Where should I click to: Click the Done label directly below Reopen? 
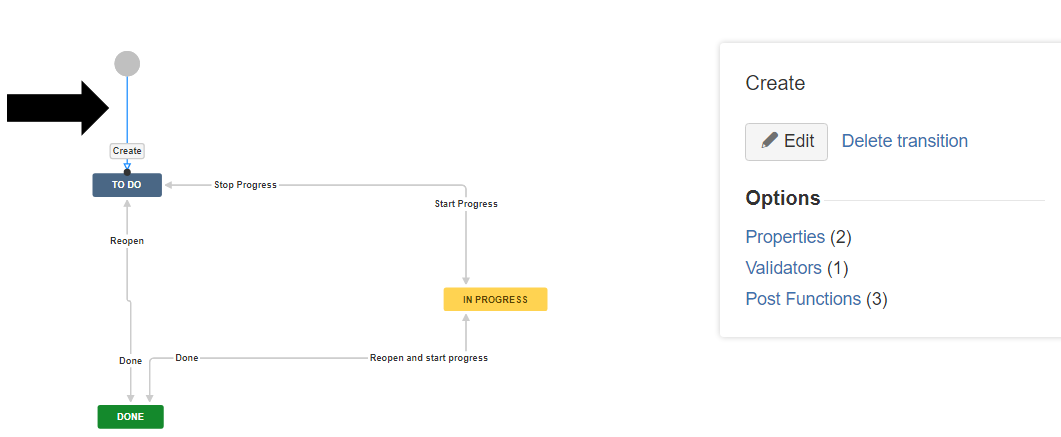coord(131,361)
